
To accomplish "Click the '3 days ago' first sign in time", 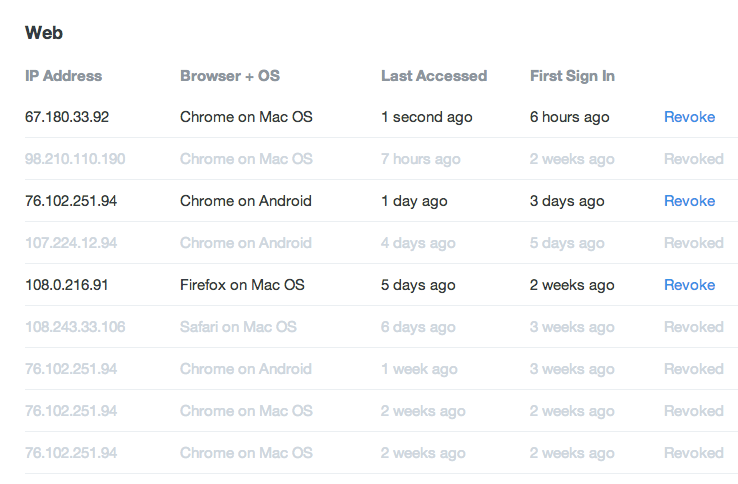I will (567, 201).
